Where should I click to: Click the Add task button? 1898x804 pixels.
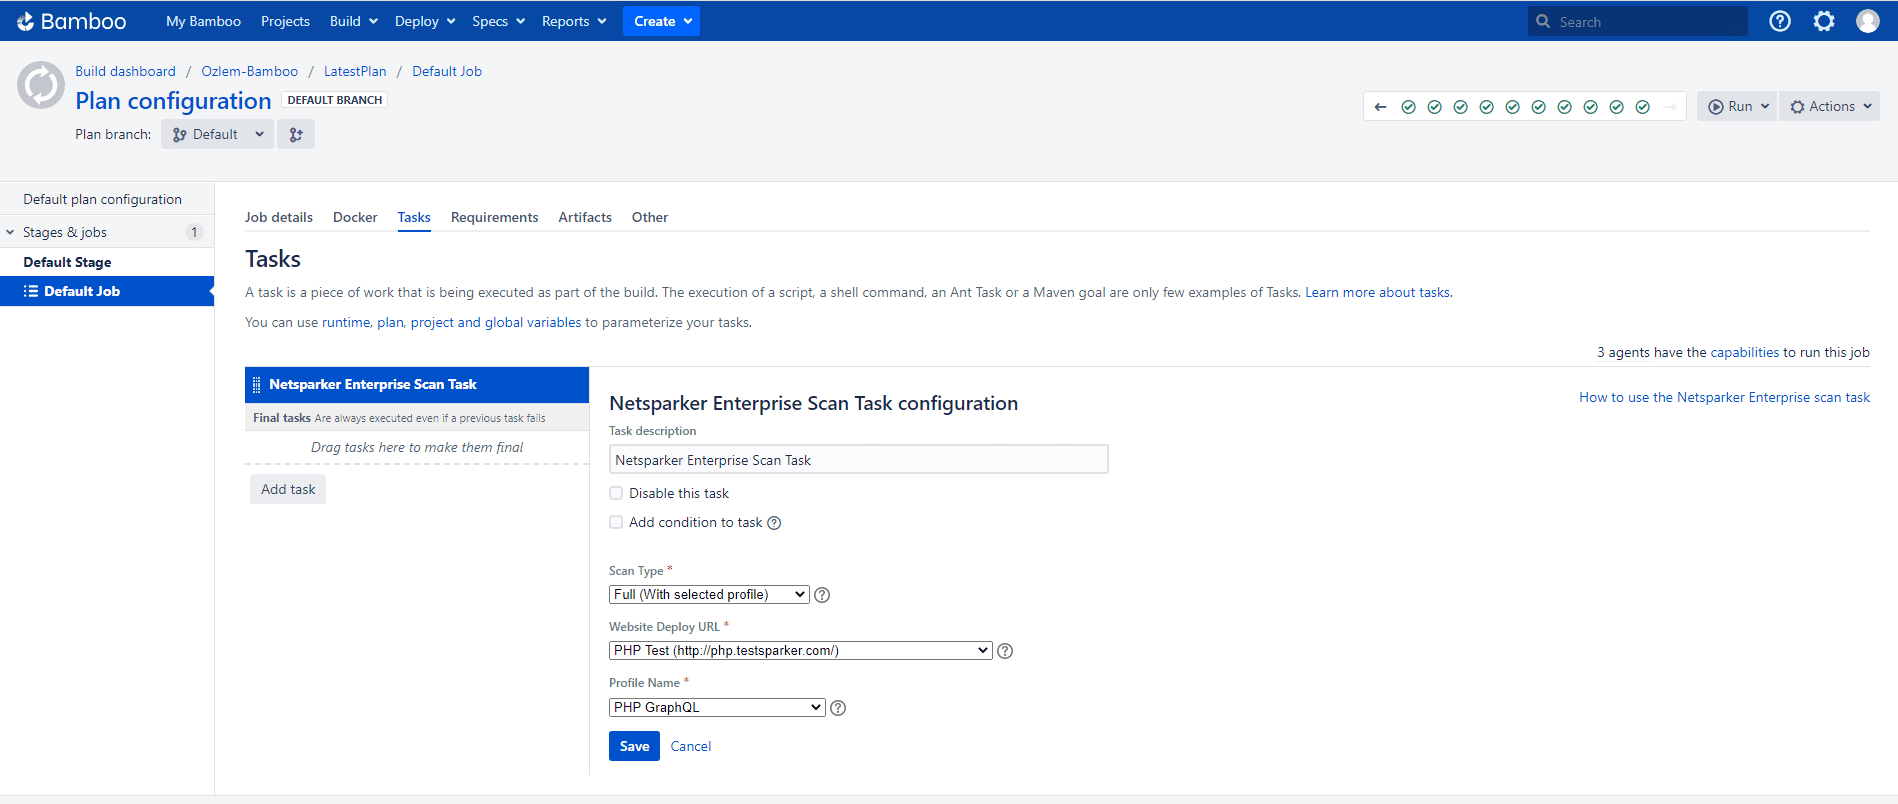[288, 489]
